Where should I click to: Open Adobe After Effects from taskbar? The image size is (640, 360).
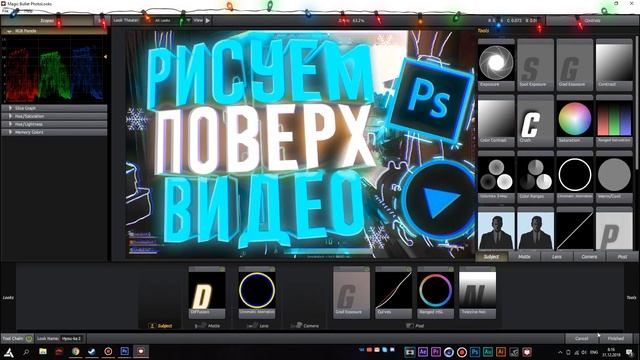[x=423, y=352]
